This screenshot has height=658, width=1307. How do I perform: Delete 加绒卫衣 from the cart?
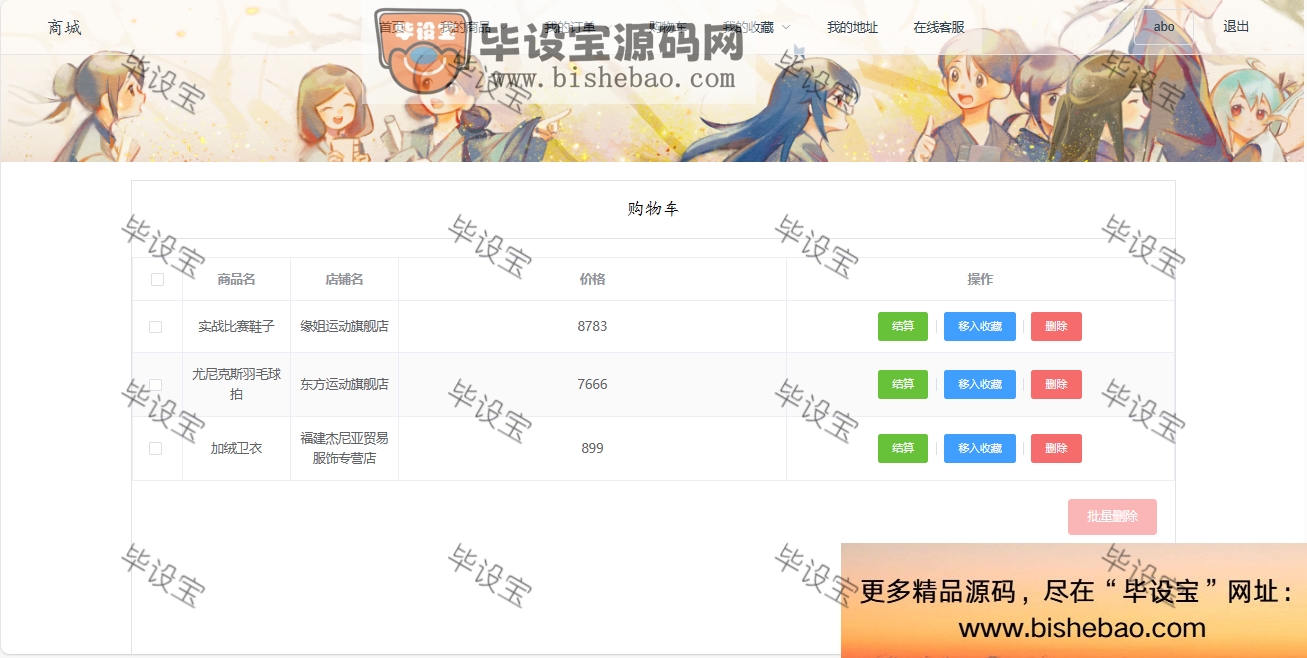[x=1056, y=448]
